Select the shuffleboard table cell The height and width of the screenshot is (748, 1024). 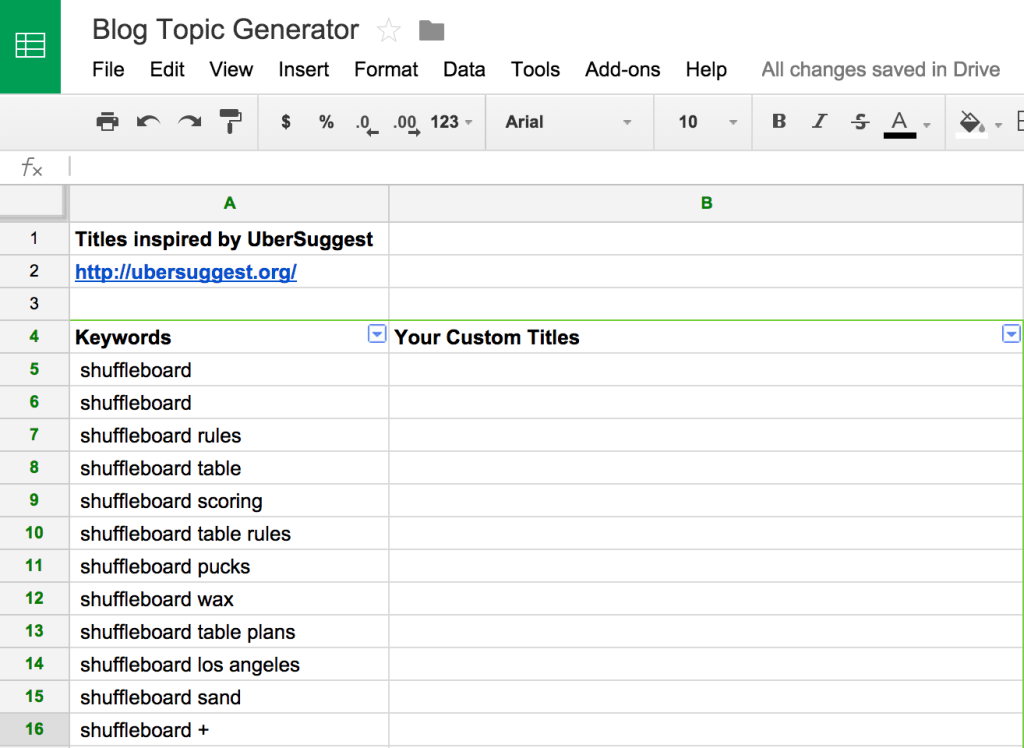click(x=229, y=468)
